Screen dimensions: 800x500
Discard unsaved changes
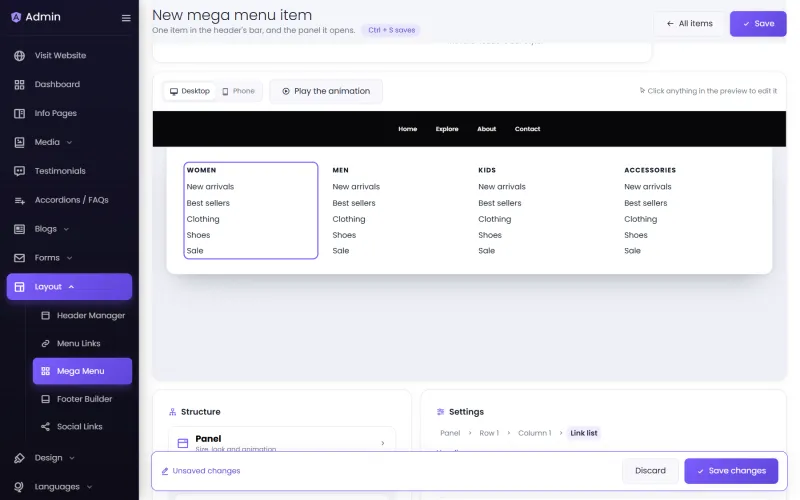(650, 471)
